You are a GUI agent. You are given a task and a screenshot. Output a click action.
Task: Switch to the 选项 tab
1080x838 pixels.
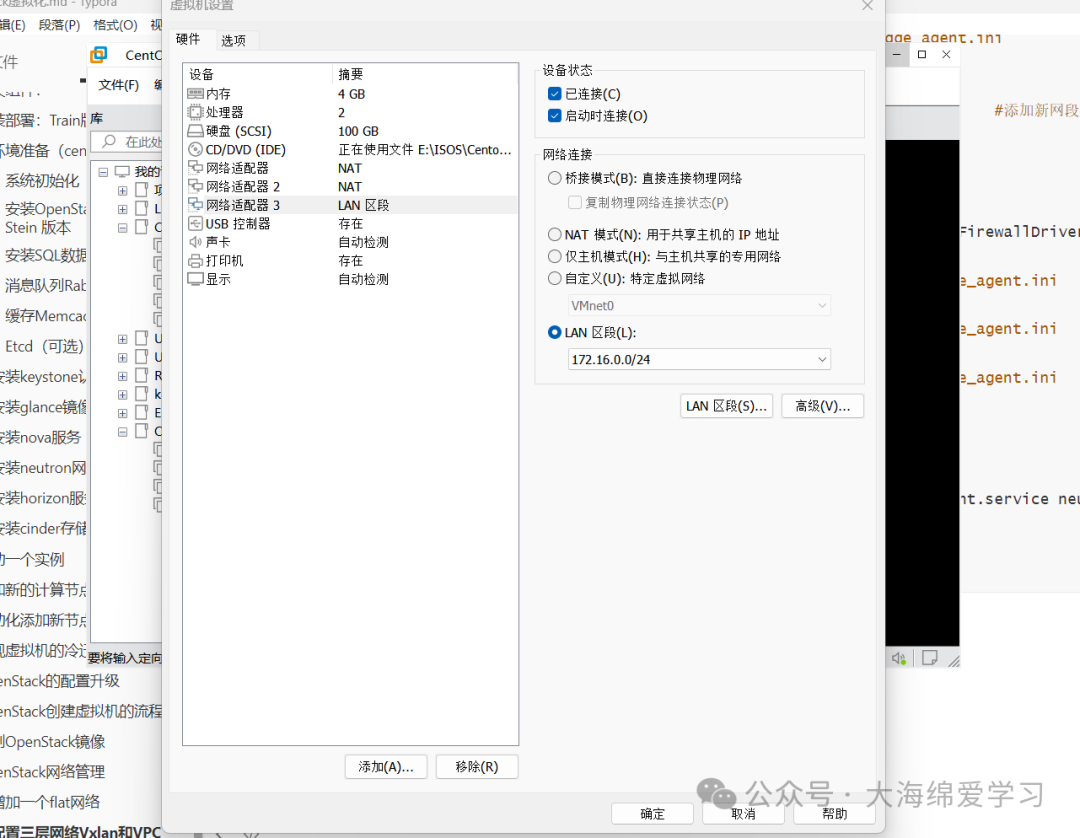pos(236,40)
